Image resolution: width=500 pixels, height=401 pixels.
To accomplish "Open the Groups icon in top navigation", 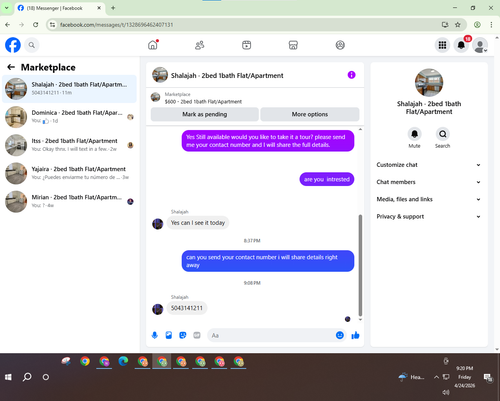I will click(340, 45).
